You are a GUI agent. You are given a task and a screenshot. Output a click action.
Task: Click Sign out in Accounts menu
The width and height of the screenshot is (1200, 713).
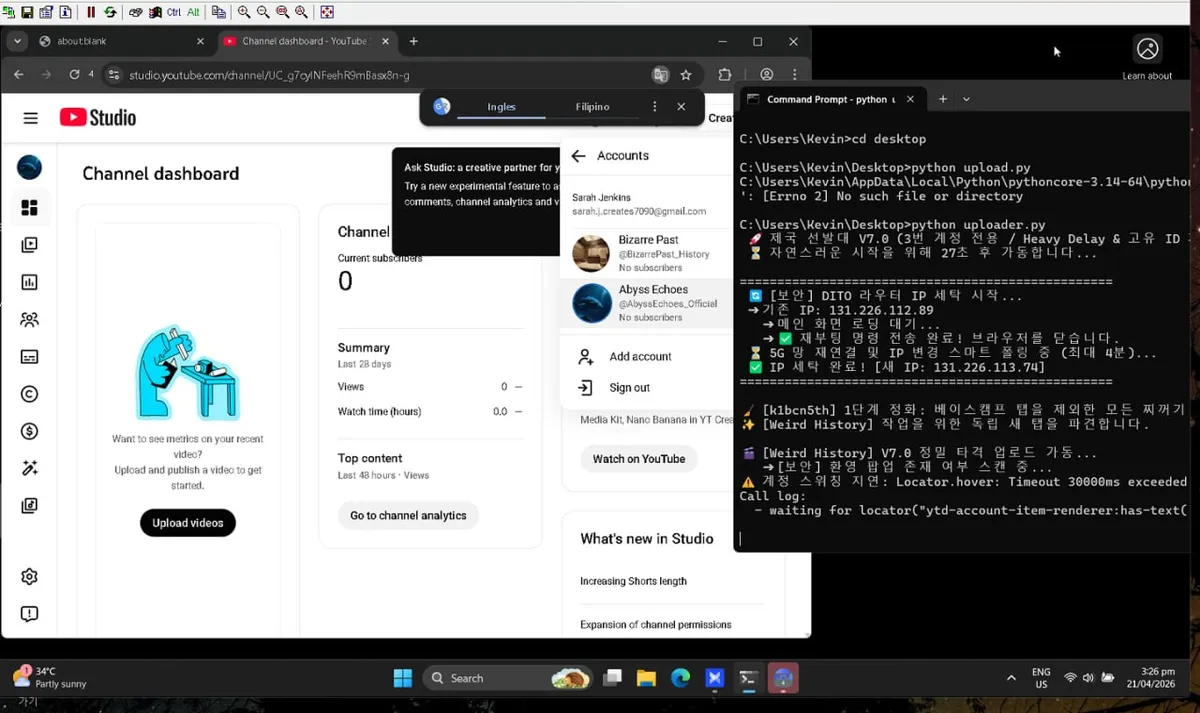coord(646,387)
